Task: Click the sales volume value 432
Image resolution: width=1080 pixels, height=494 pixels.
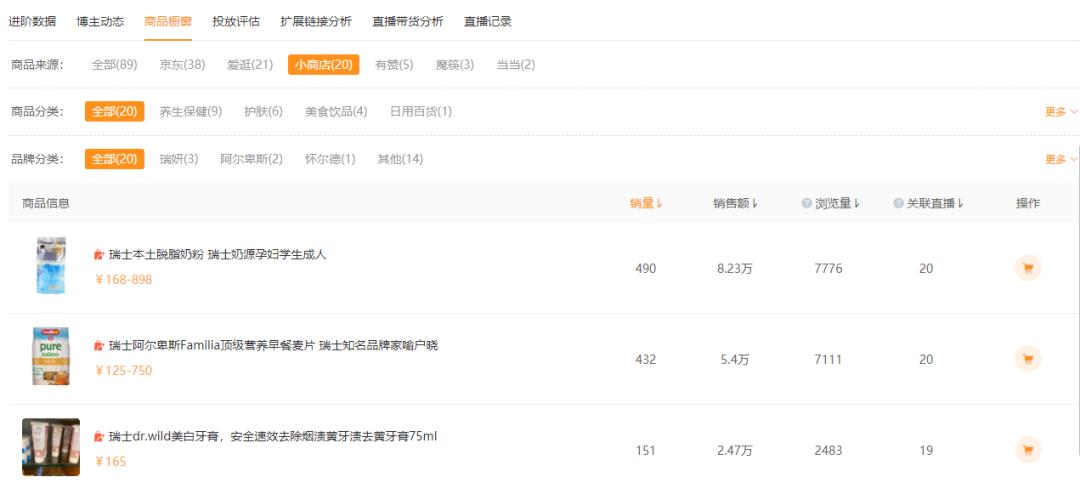Action: (645, 360)
